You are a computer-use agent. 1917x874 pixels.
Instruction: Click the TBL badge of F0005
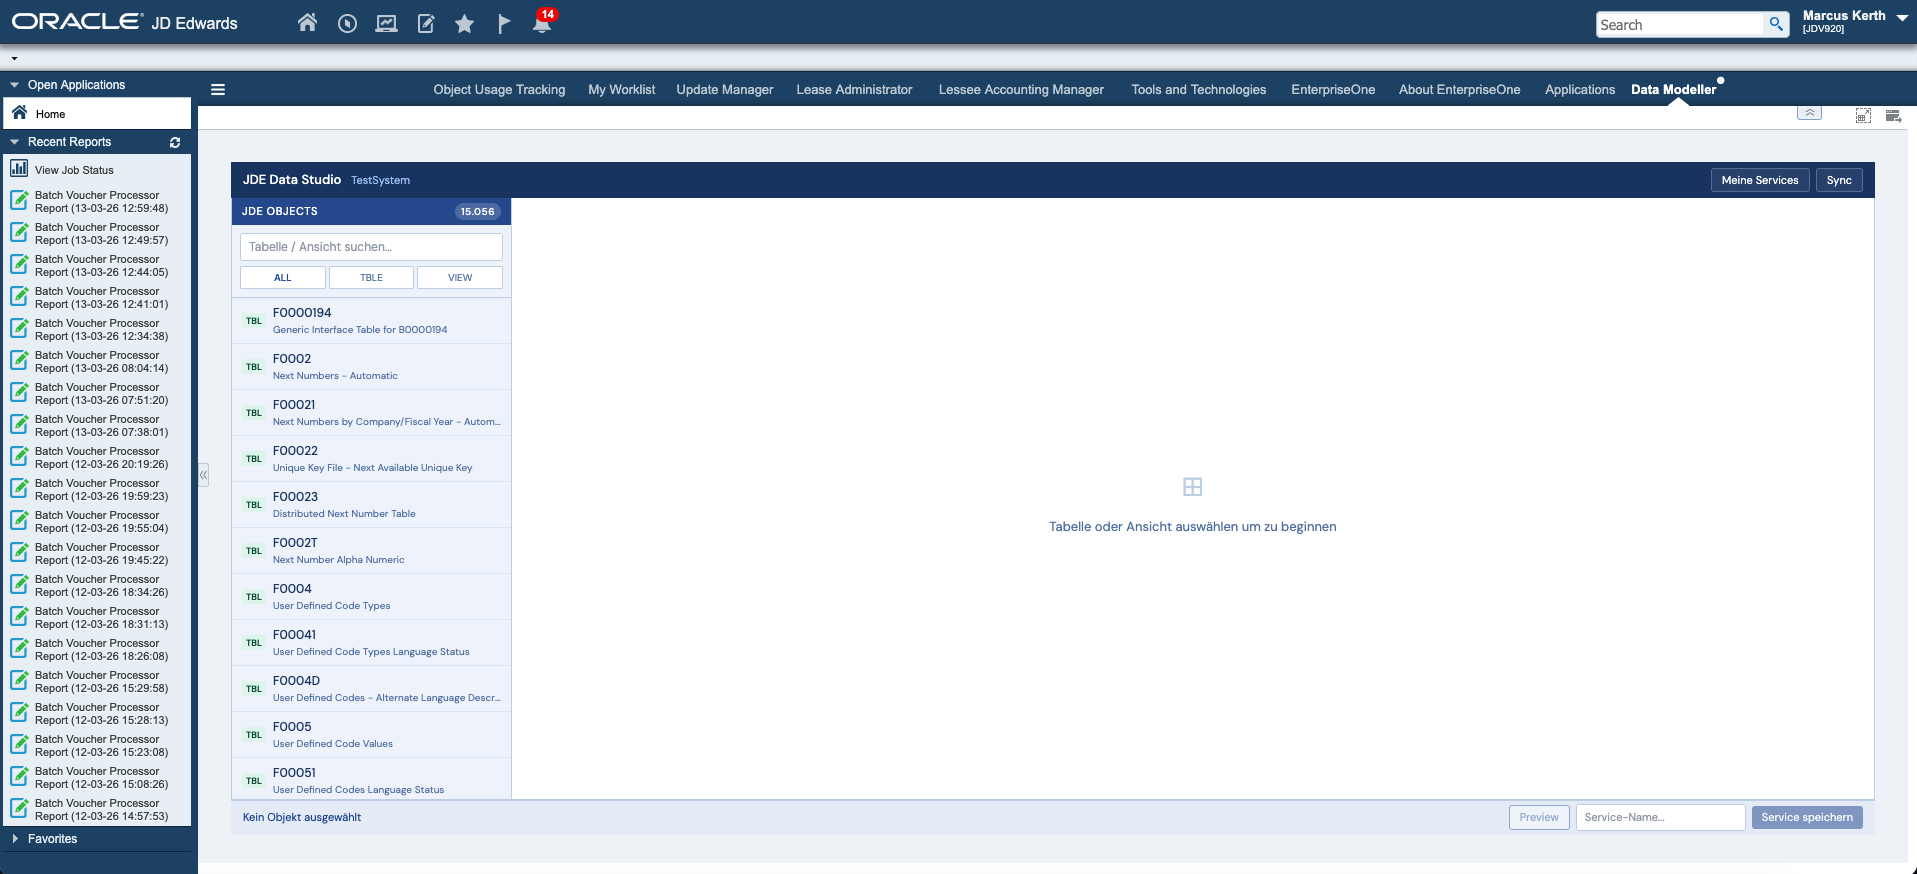click(x=254, y=735)
